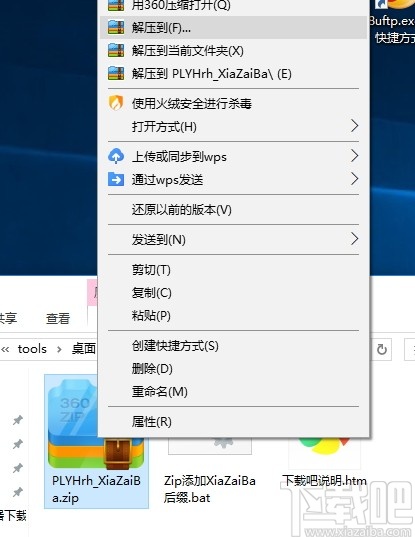
Task: Open 属性(R) properties dialog
Action: tap(233, 422)
